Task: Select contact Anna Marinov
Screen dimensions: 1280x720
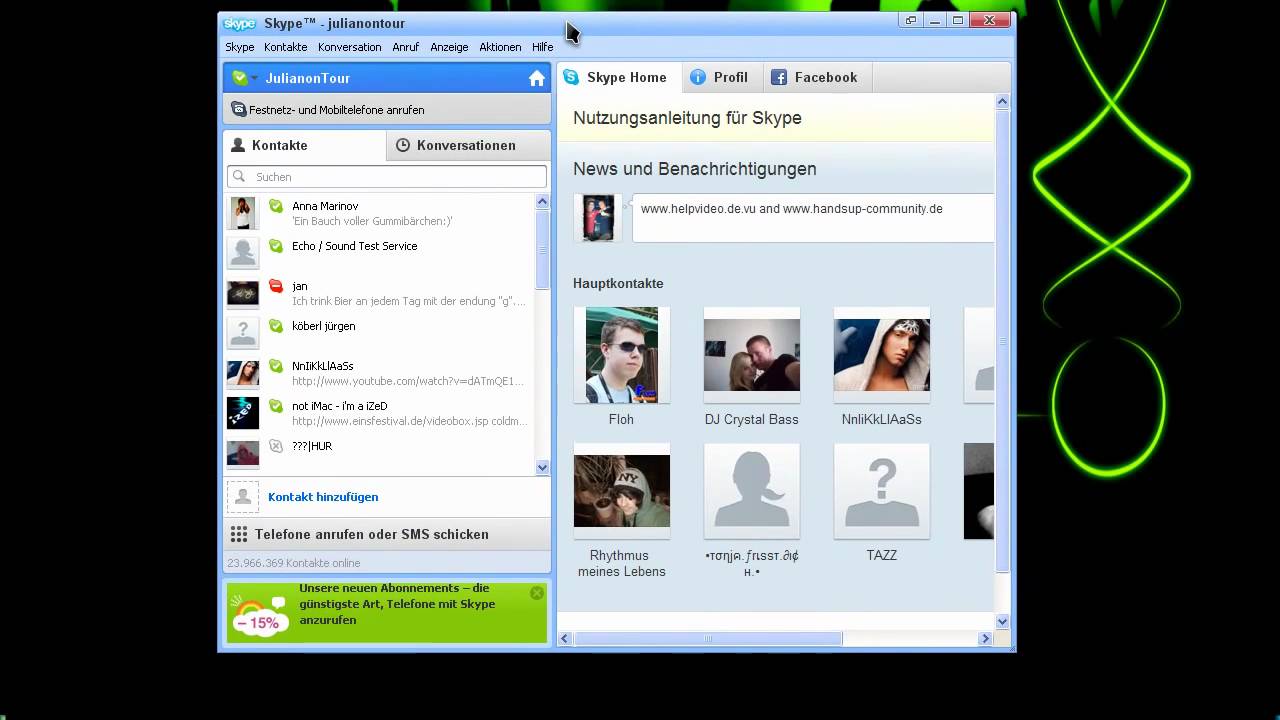Action: [x=379, y=213]
